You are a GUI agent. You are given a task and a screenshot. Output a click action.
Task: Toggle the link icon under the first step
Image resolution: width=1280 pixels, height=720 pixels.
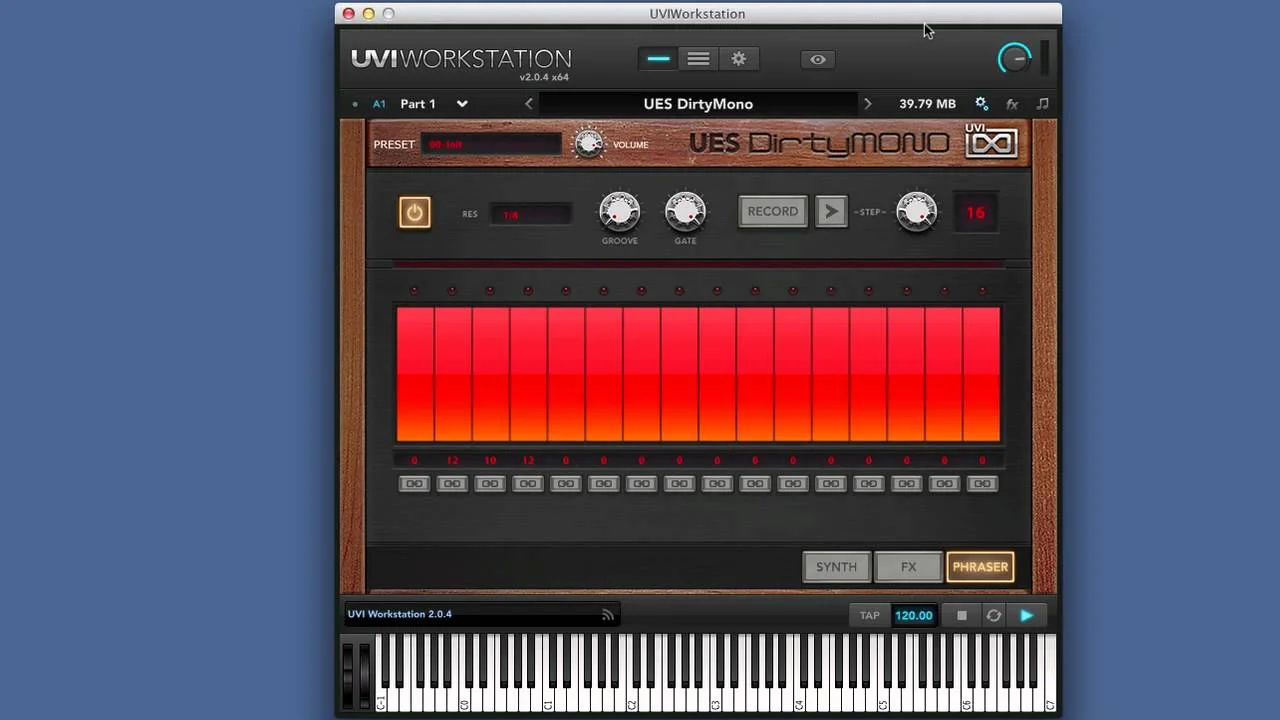[x=414, y=483]
